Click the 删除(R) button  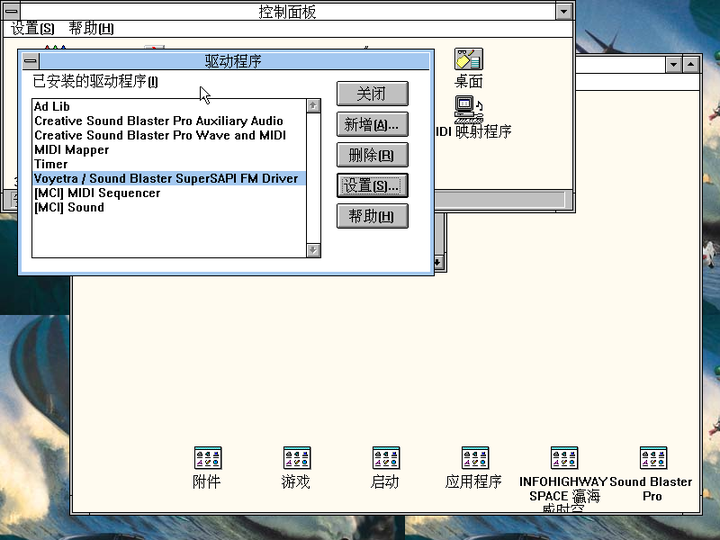pos(372,155)
